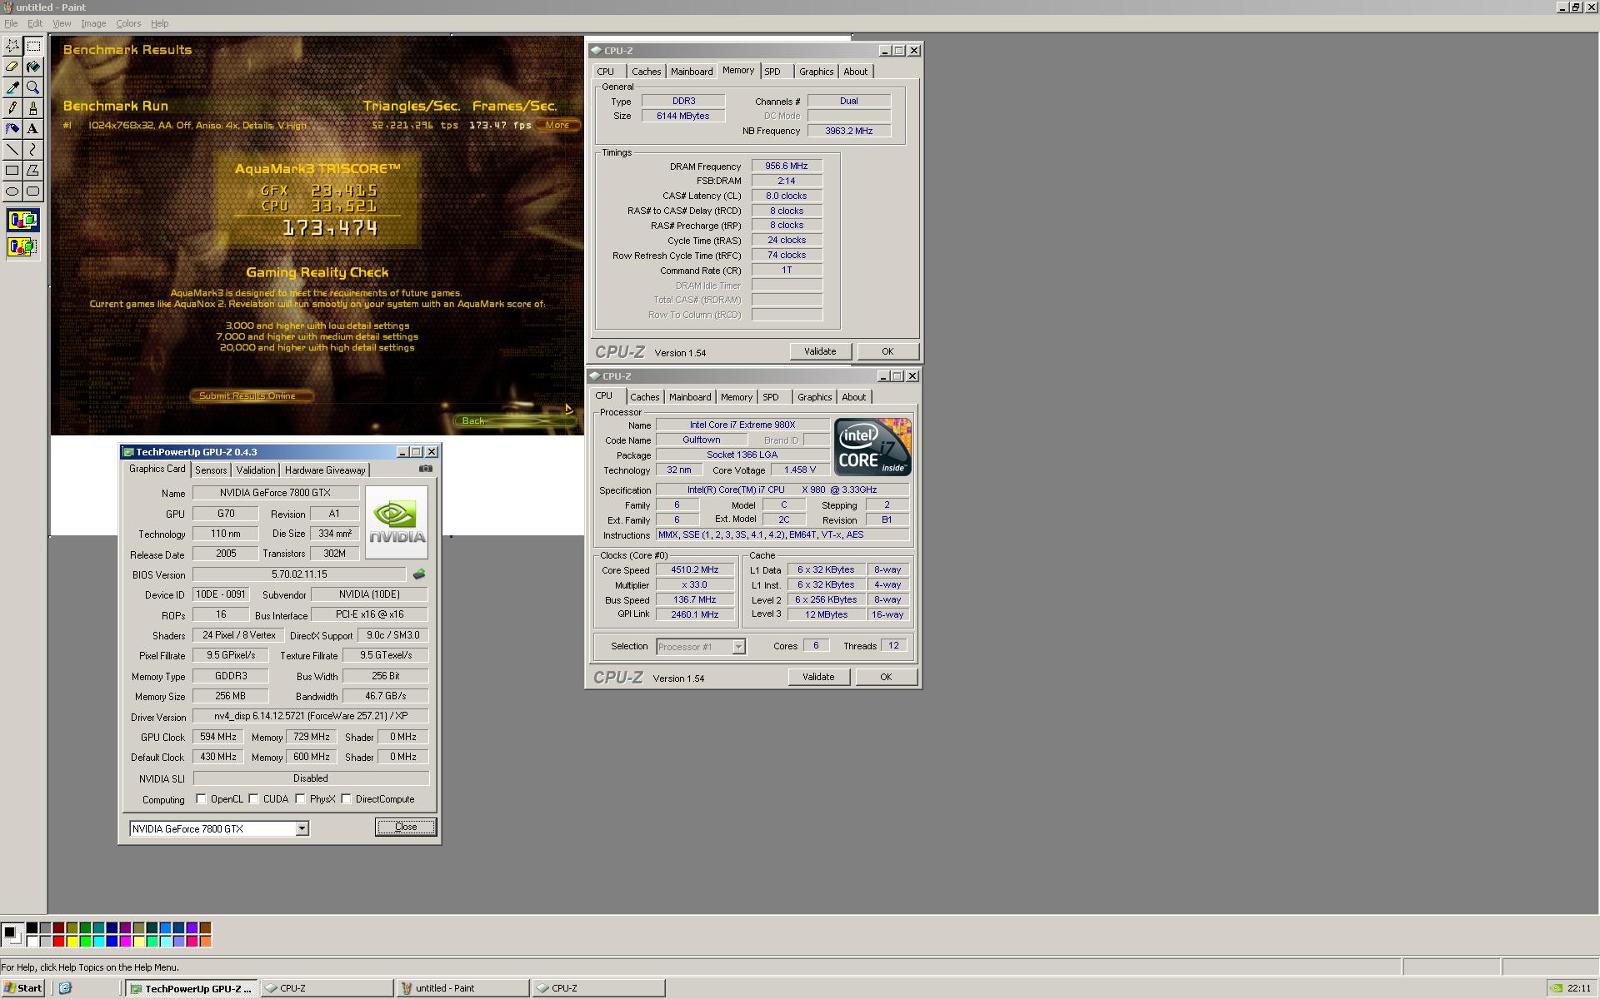This screenshot has width=1600, height=999.
Task: Click the BIOS Version field in GPU-Z
Action: pos(299,574)
